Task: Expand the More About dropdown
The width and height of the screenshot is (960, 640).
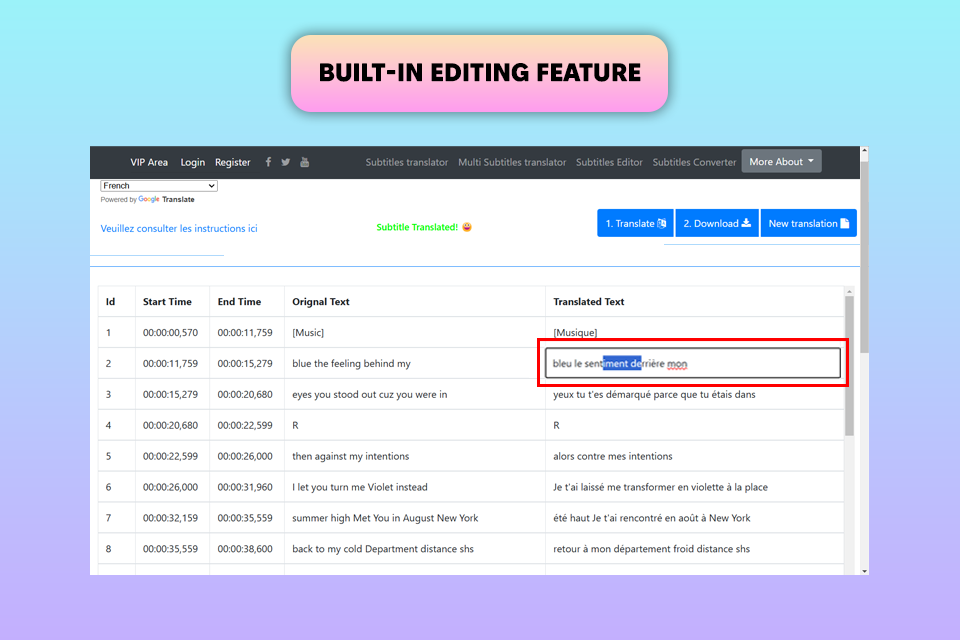Action: point(781,162)
